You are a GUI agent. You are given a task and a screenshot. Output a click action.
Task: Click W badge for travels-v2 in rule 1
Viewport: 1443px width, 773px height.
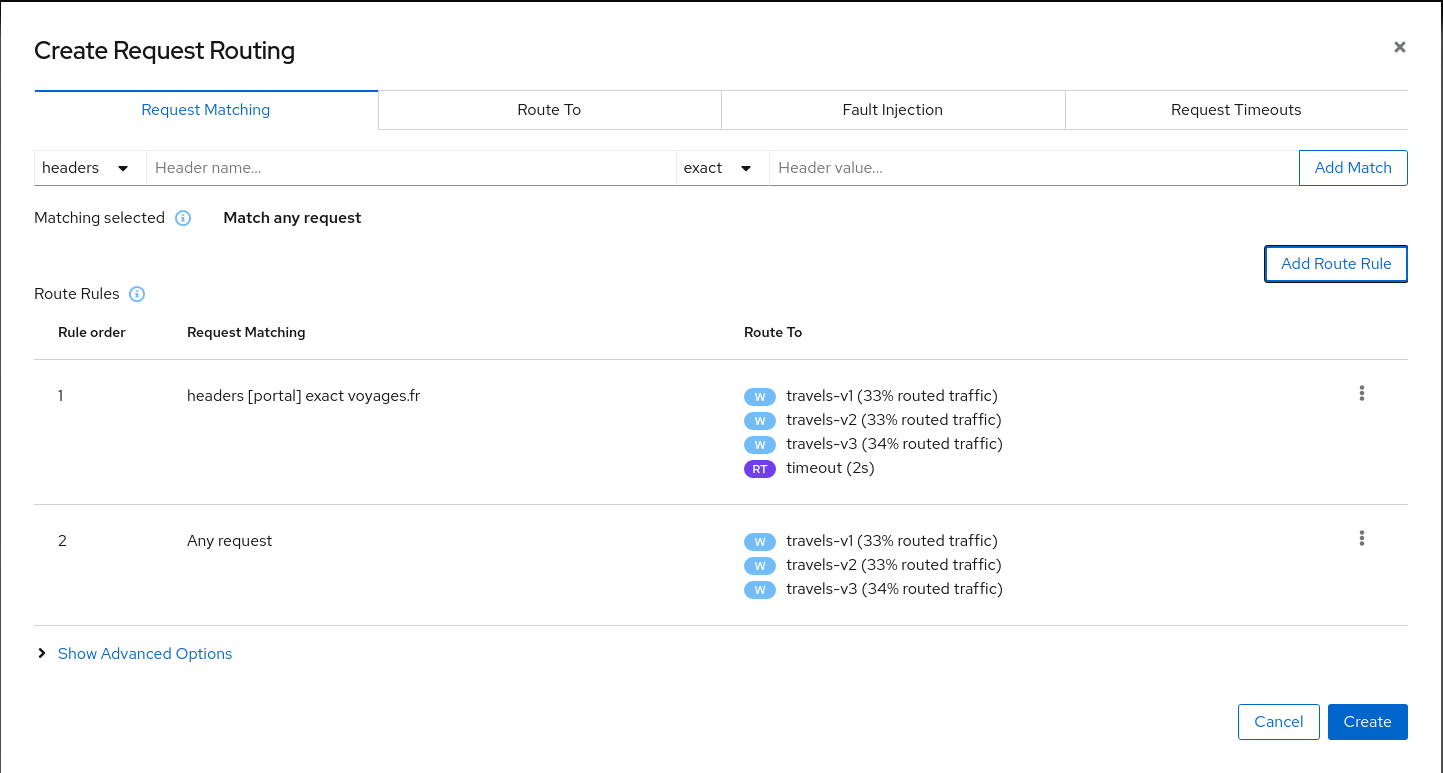pos(759,421)
